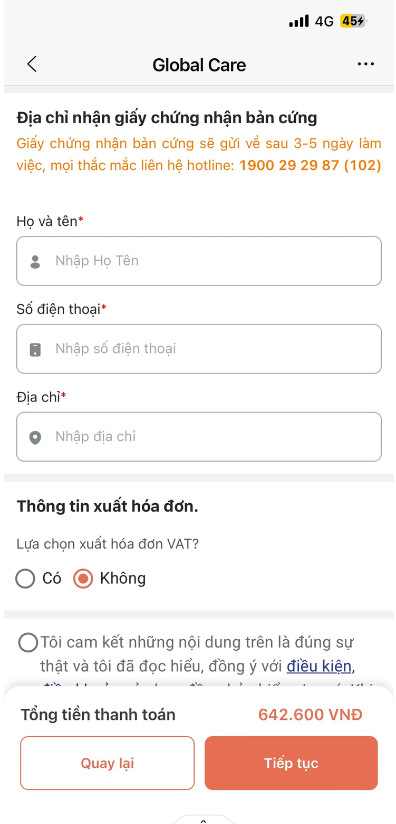Click the location pin icon in address field
Screen dimensions: 396x824
(x=35, y=437)
